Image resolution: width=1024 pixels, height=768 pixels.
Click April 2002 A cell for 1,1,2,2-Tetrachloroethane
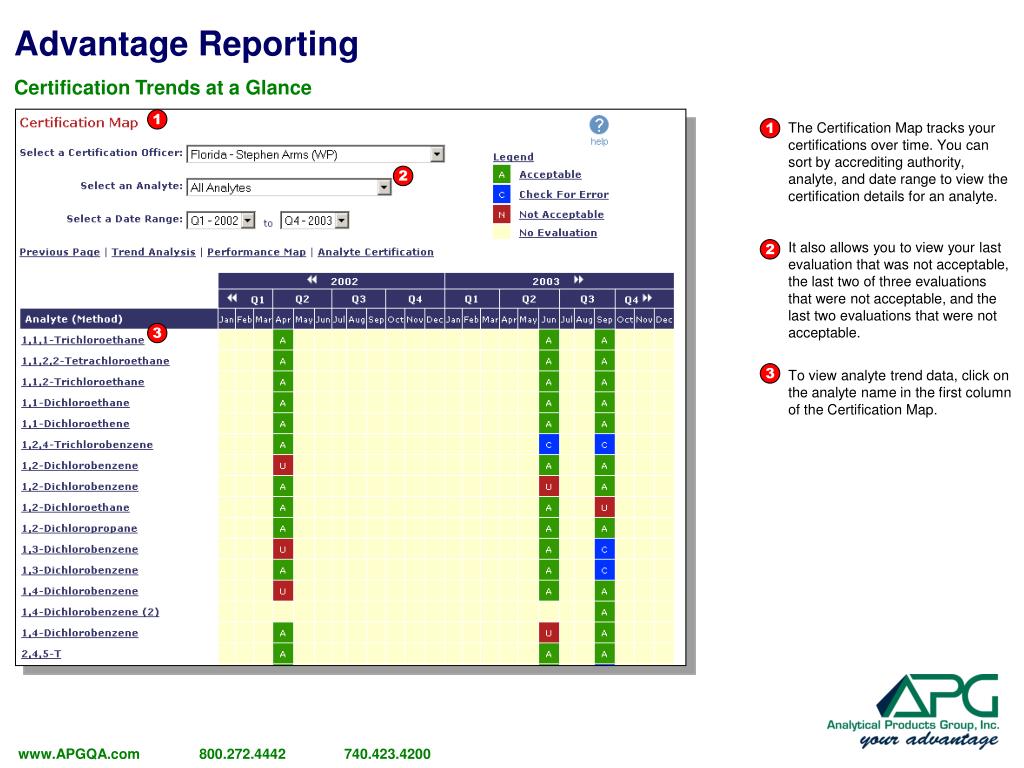pyautogui.click(x=283, y=361)
